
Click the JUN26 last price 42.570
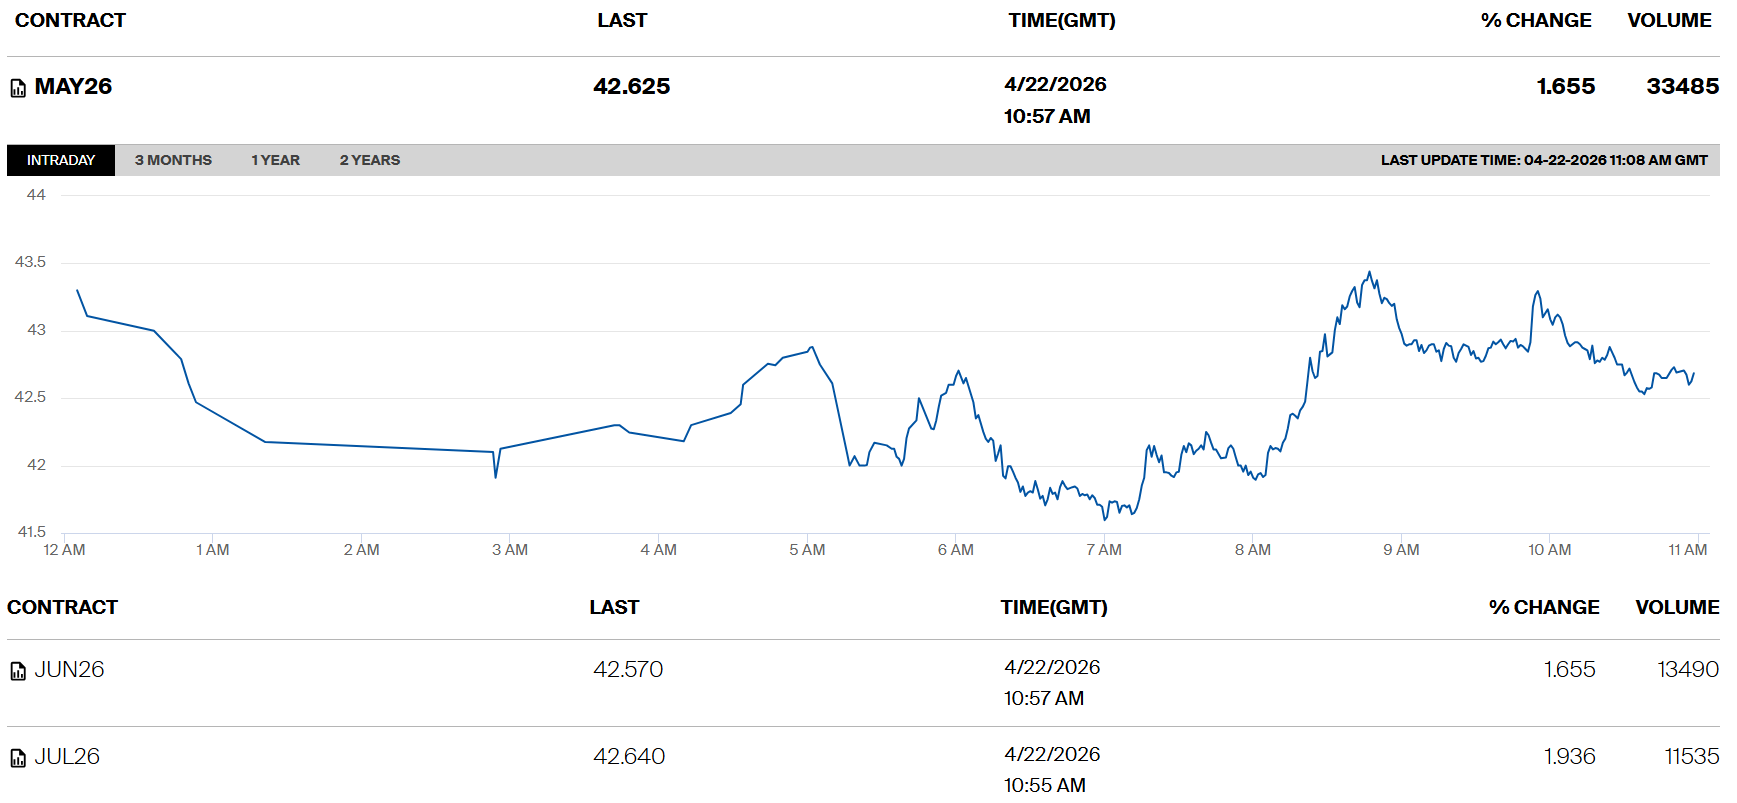coord(628,670)
